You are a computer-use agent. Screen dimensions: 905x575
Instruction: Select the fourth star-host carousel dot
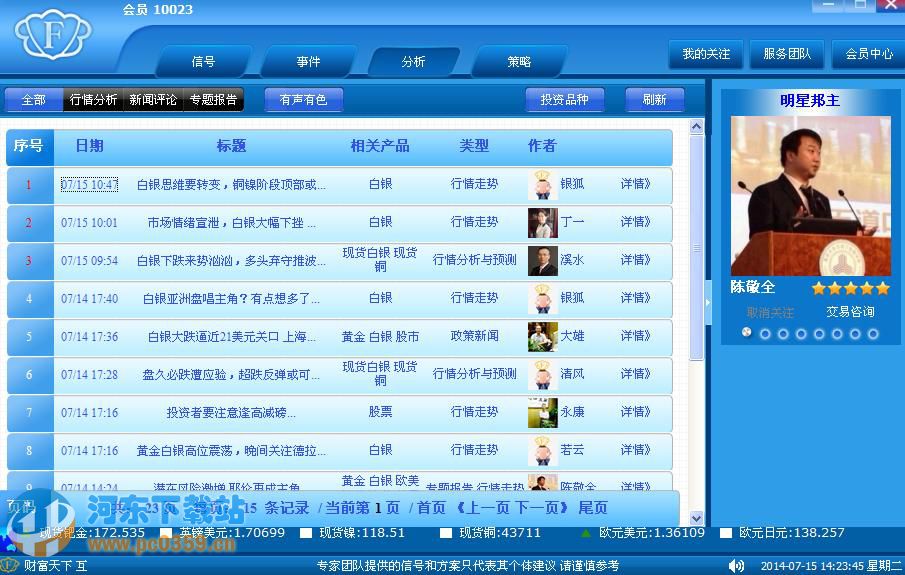pyautogui.click(x=801, y=334)
